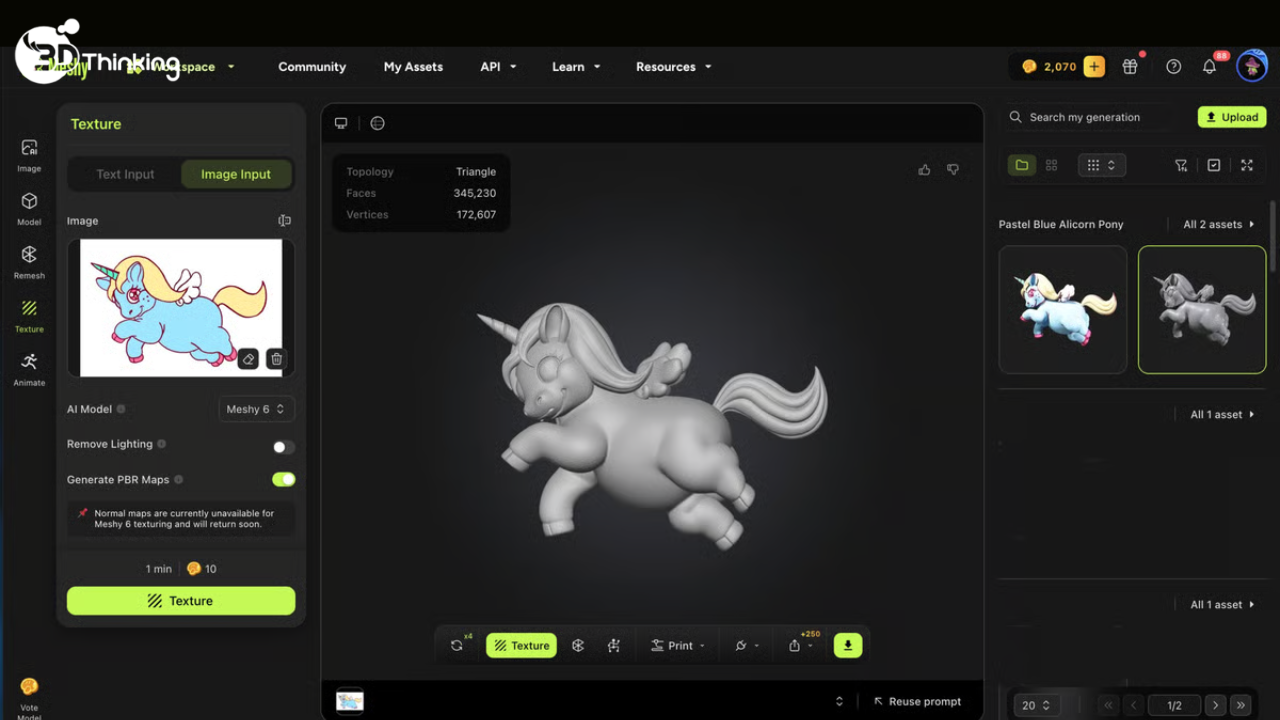Expand the assets panel to fullscreen
The image size is (1280, 720).
(x=1247, y=165)
